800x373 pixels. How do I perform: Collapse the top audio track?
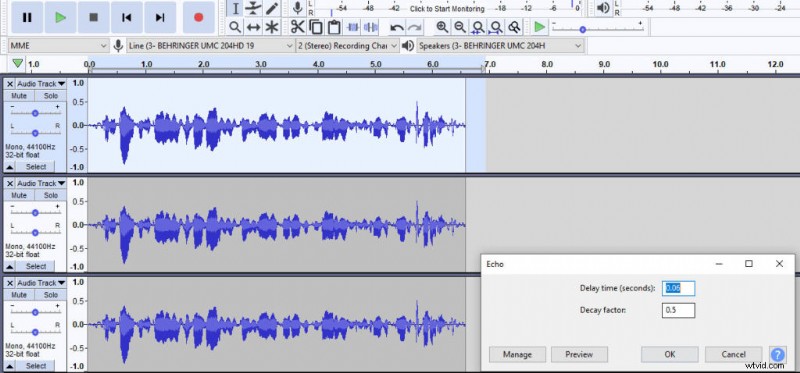[x=10, y=167]
